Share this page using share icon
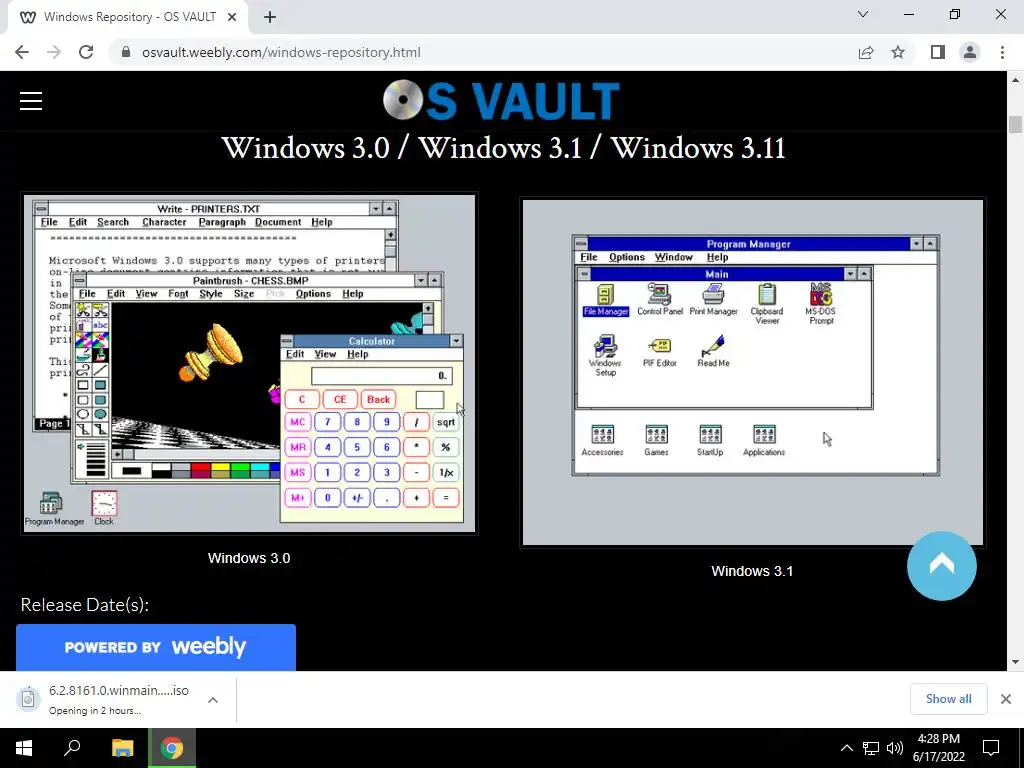 point(866,52)
